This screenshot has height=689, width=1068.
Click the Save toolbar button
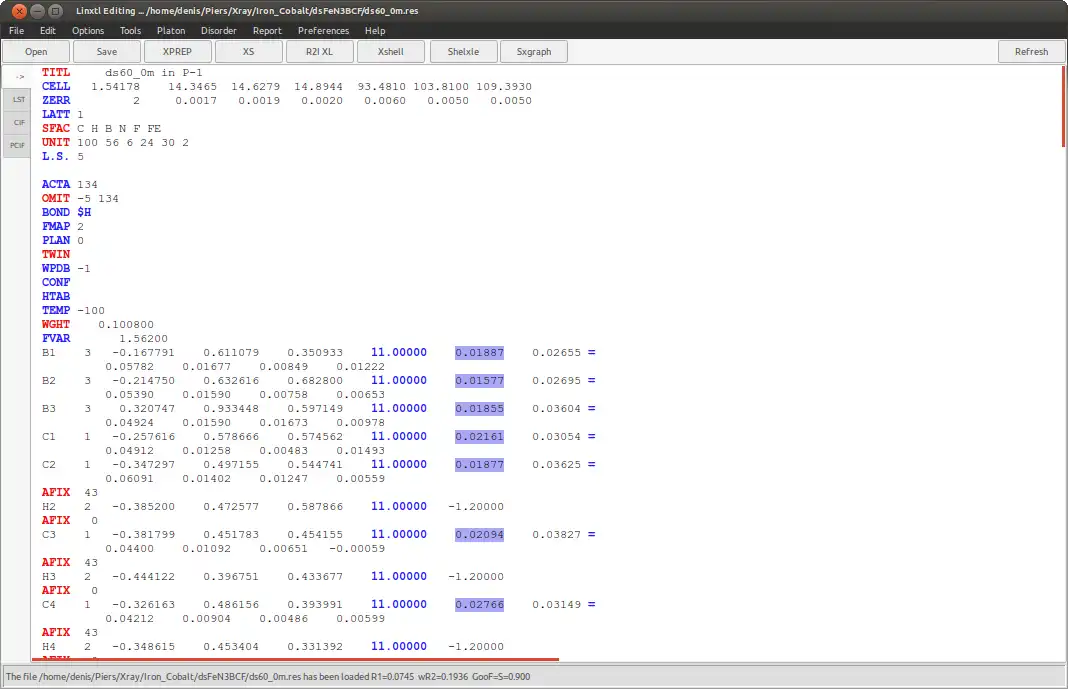pos(107,52)
